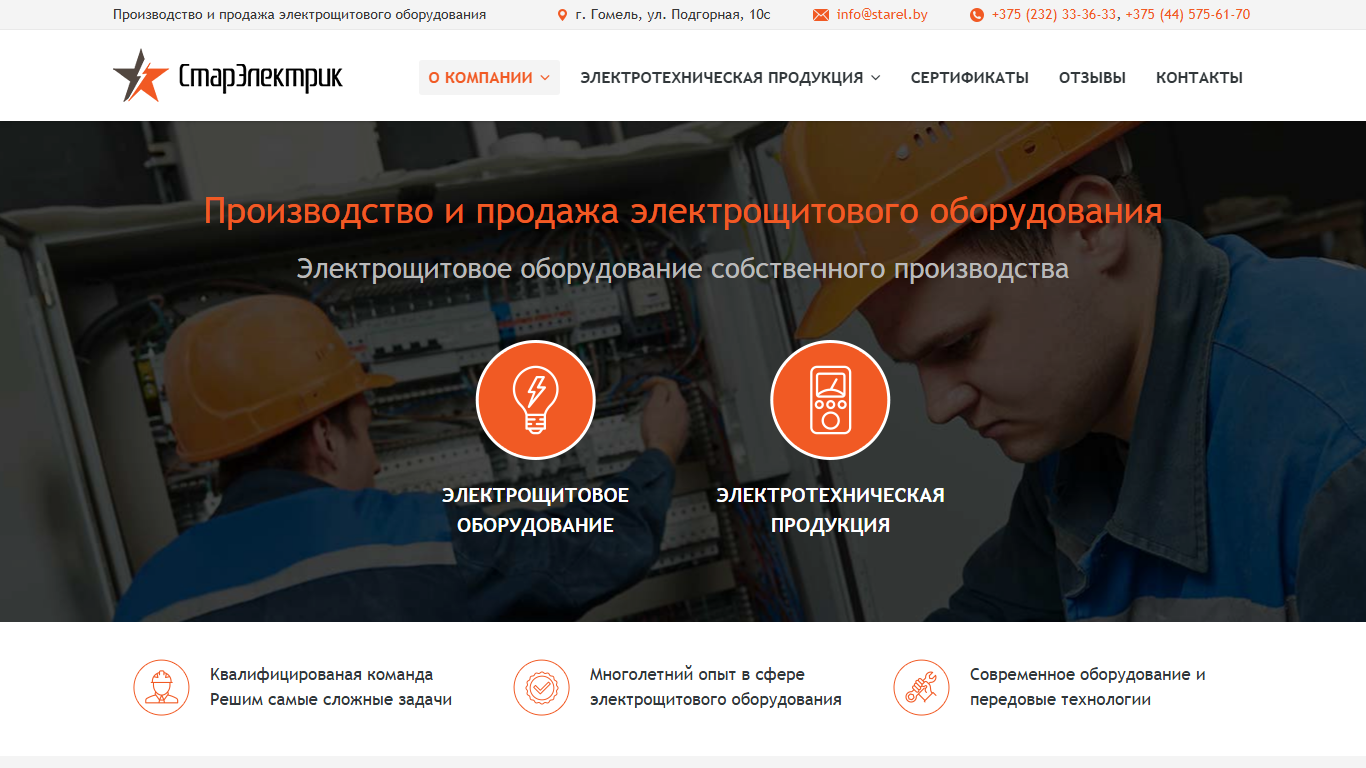Open the ОТЗЫВЫ menu item
1366x768 pixels.
(x=1092, y=78)
